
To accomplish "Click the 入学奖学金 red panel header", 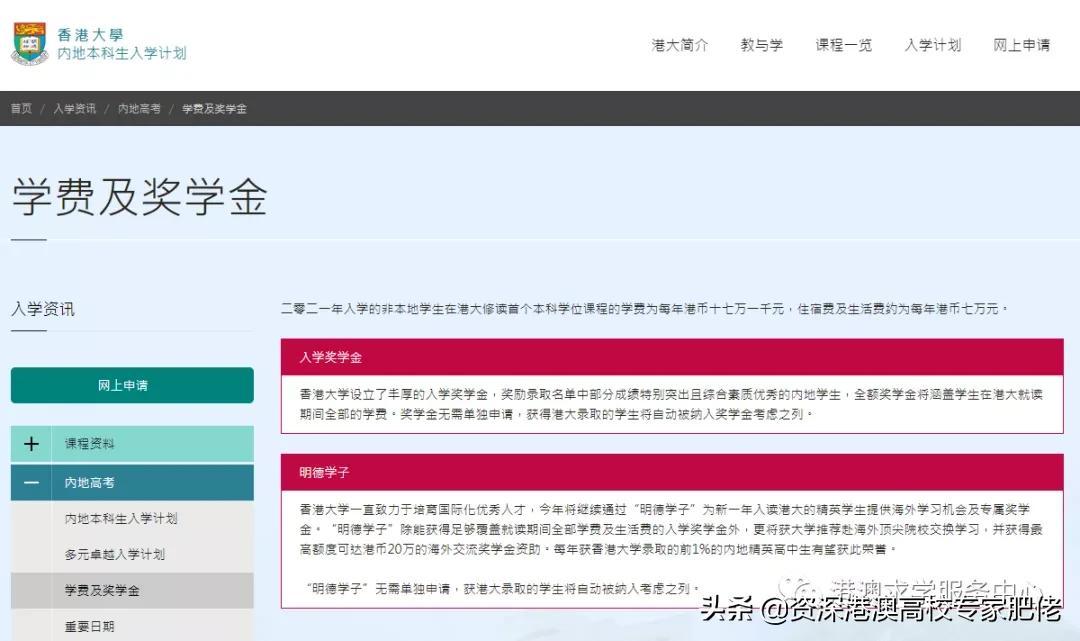I will [672, 357].
